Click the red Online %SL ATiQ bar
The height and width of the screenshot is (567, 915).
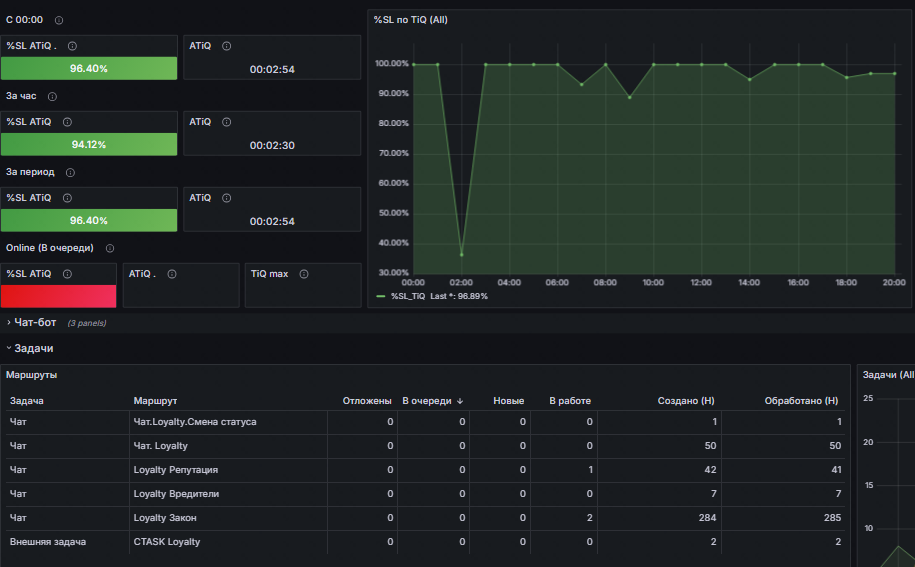[58, 296]
